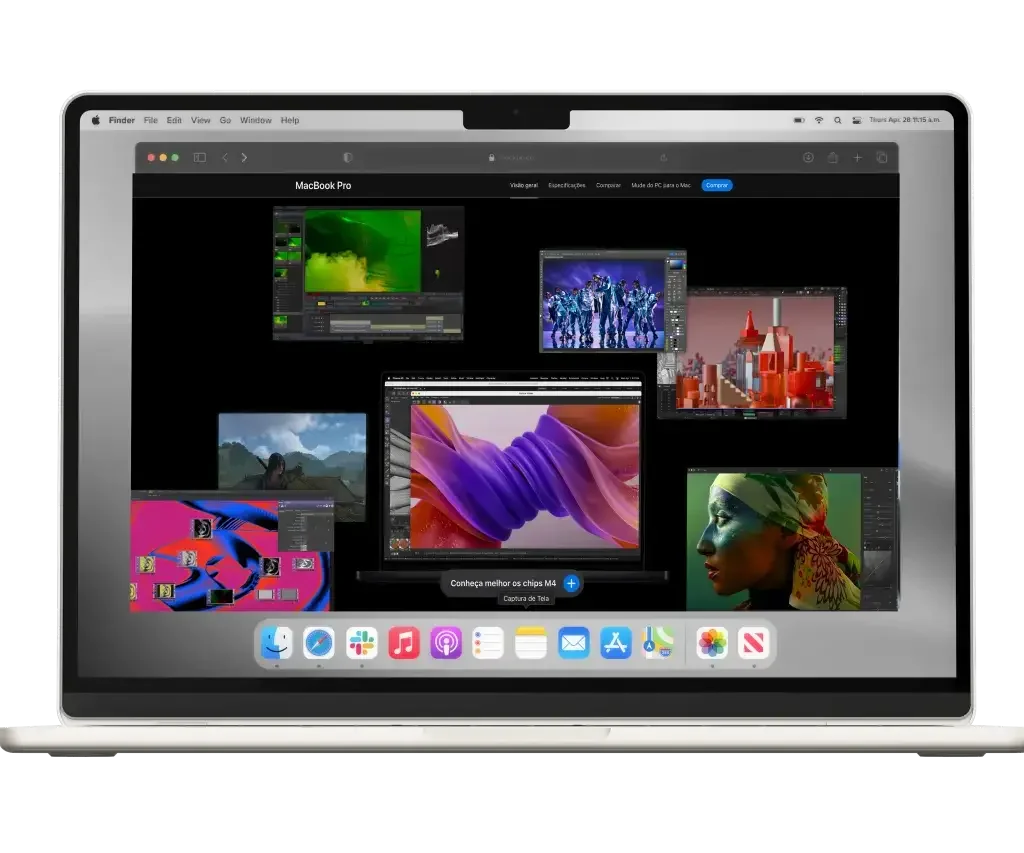1024x853 pixels.
Task: Open Maps from the Dock
Action: click(x=658, y=643)
